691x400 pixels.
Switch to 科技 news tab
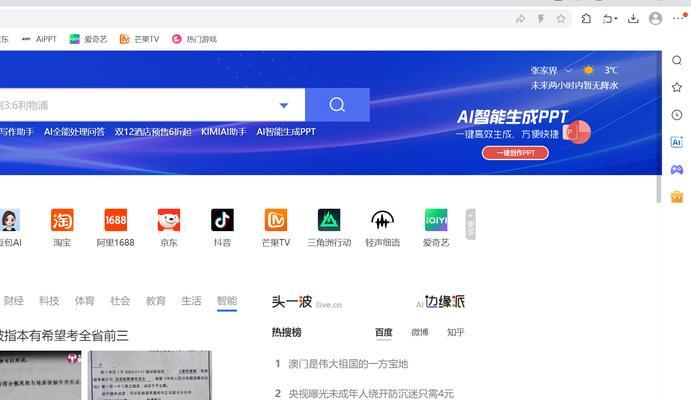click(x=49, y=301)
